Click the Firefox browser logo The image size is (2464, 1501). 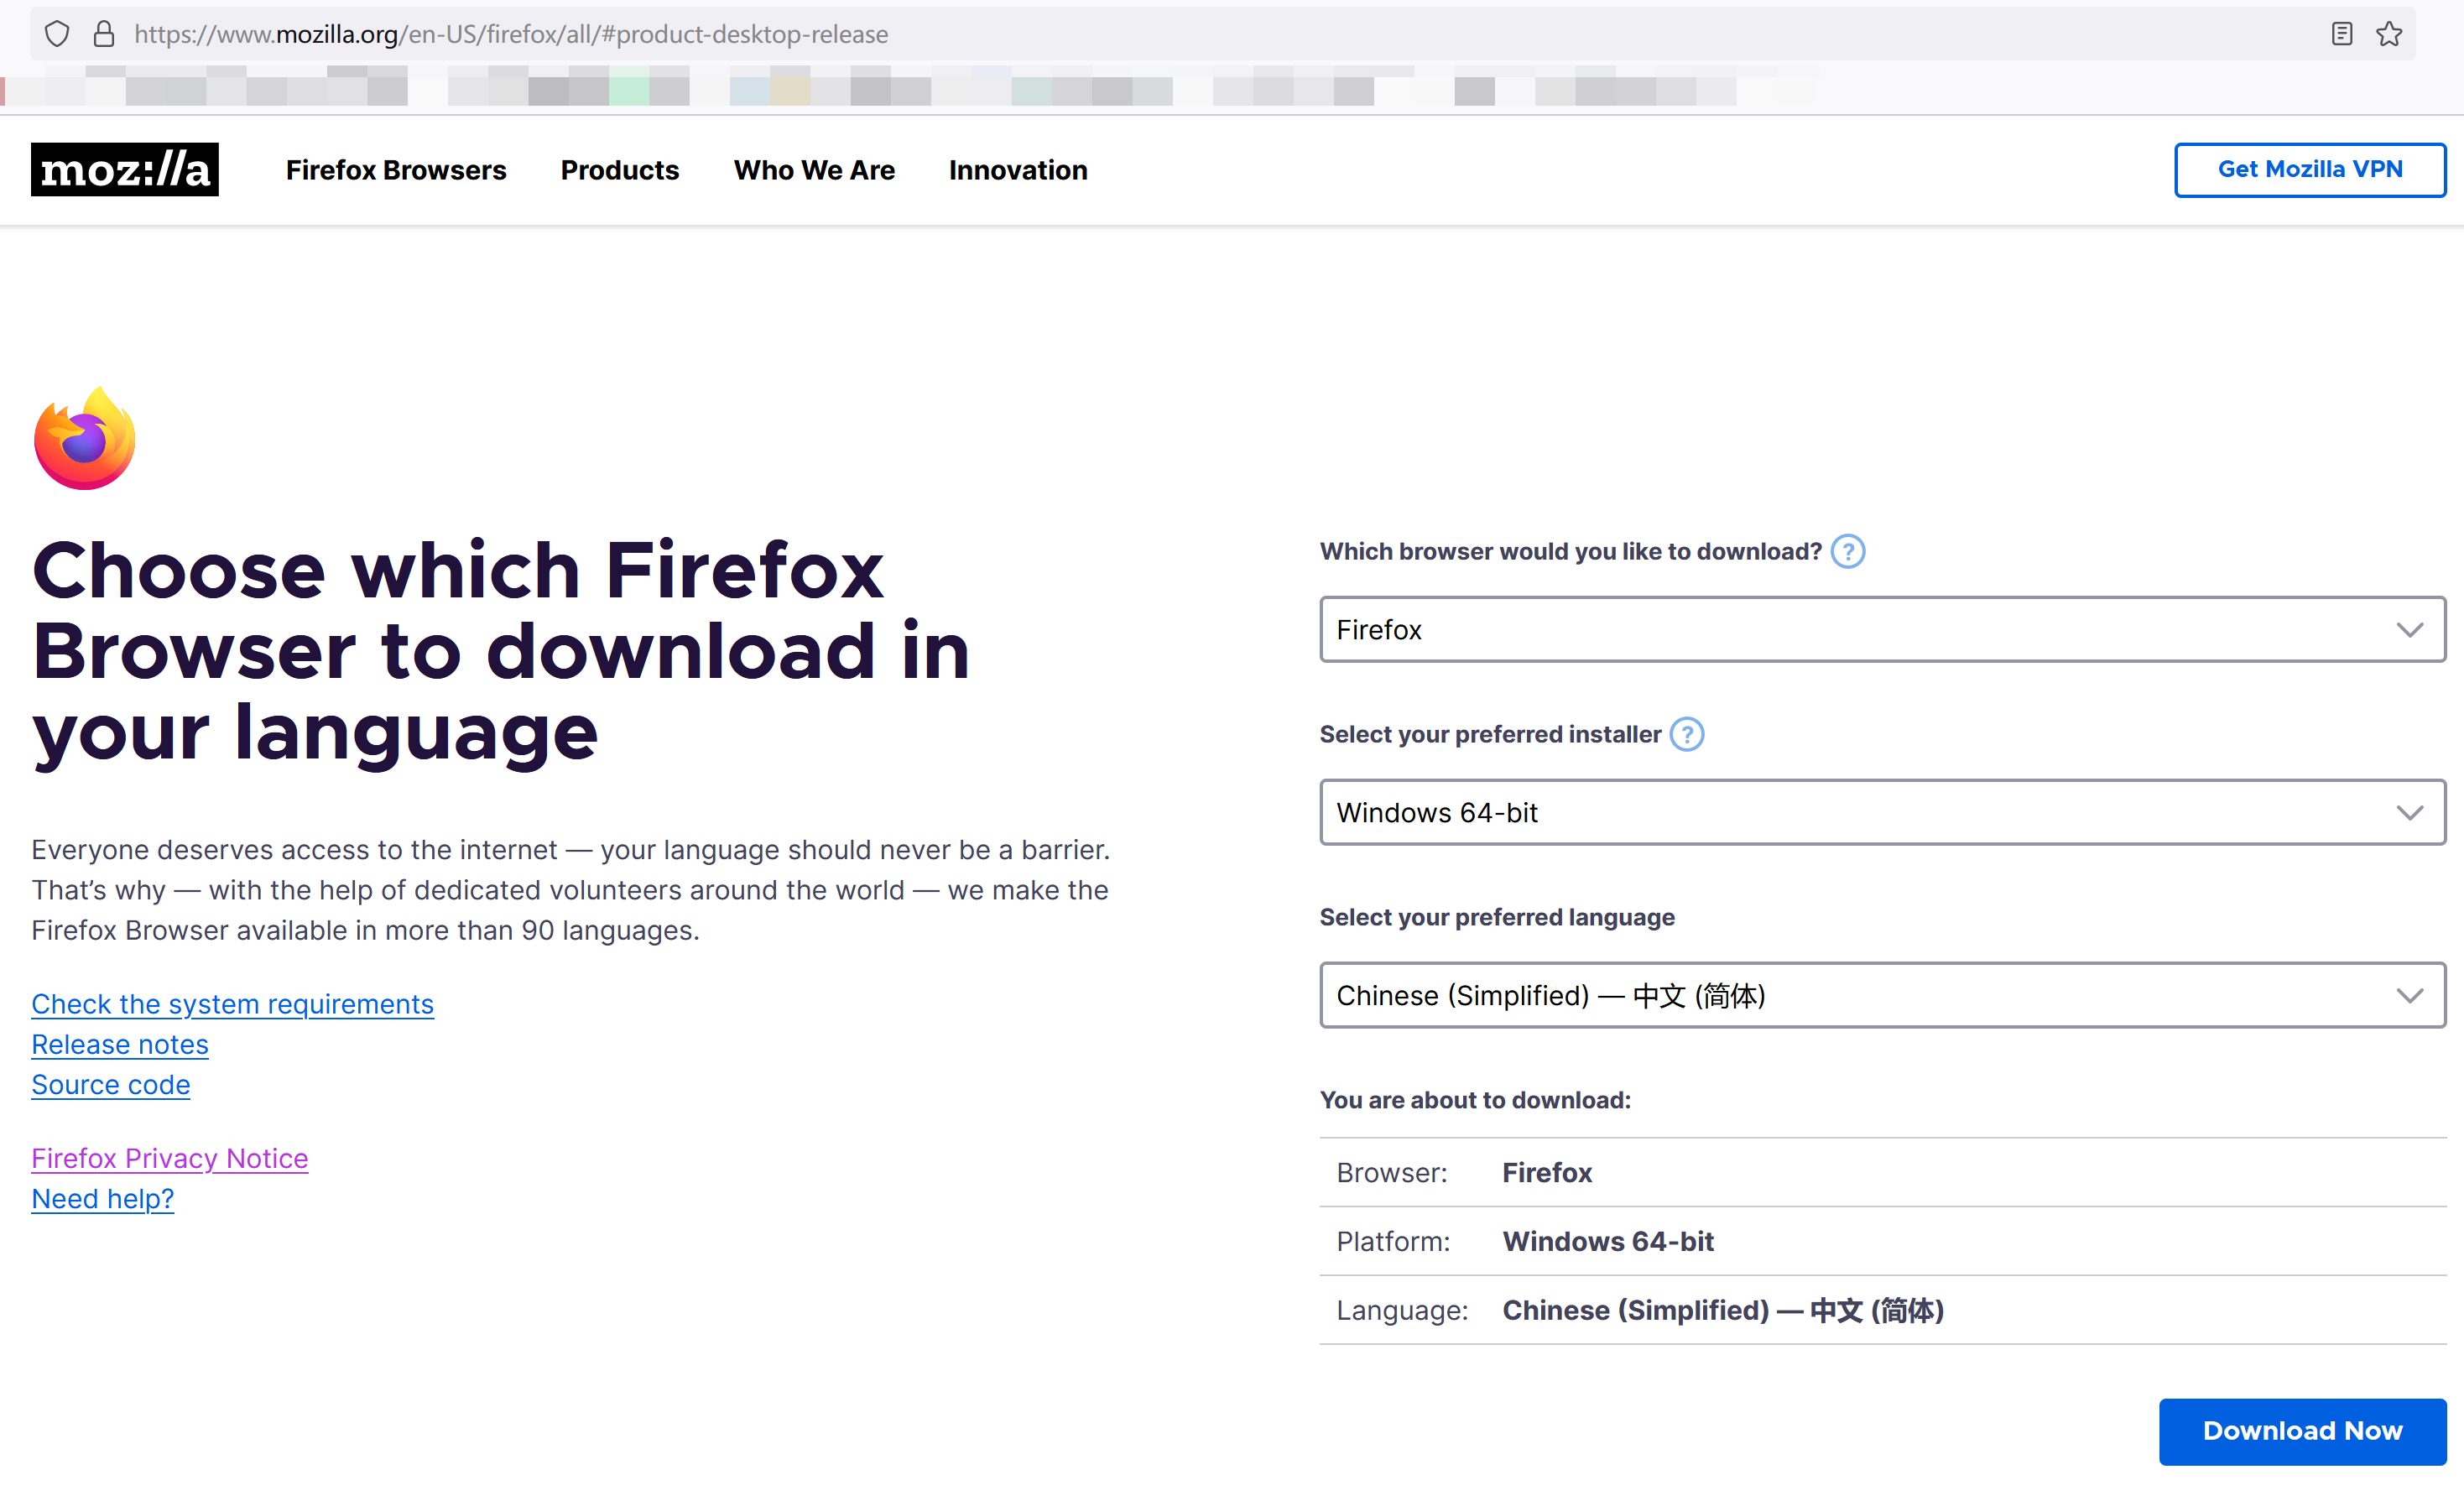pyautogui.click(x=84, y=437)
